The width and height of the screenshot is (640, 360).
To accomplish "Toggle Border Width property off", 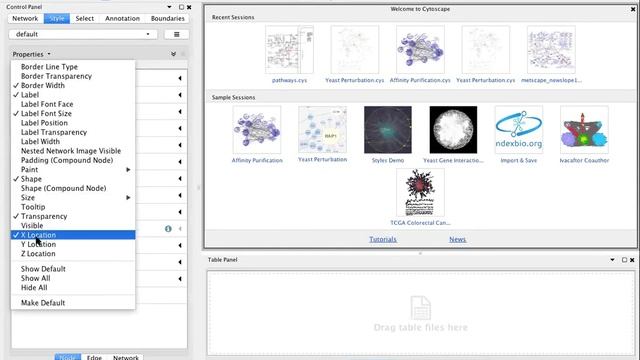I will pos(73,85).
